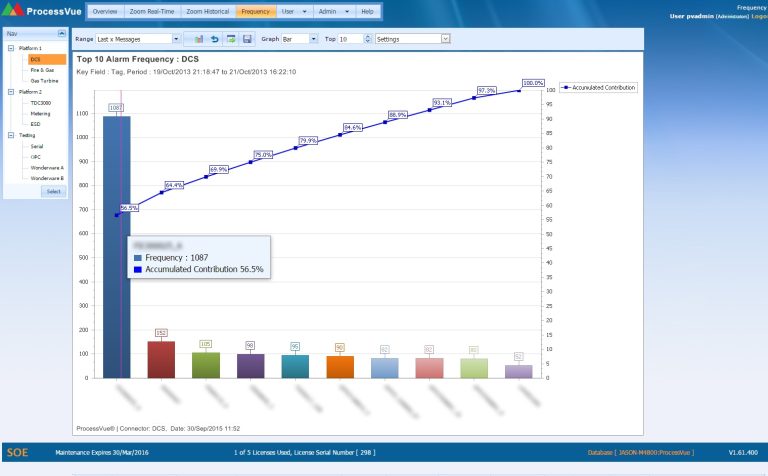The image size is (768, 476).
Task: Collapse the Nav panel with chevron button
Action: pos(62,33)
